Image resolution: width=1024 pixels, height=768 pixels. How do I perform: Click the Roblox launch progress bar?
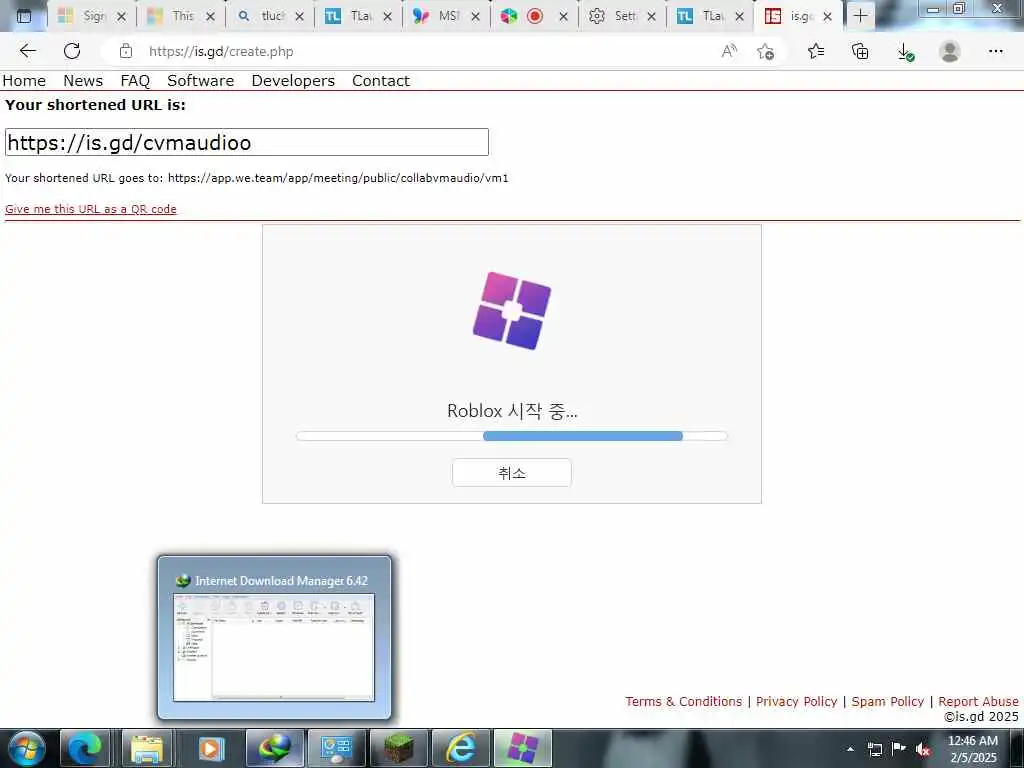pos(512,436)
